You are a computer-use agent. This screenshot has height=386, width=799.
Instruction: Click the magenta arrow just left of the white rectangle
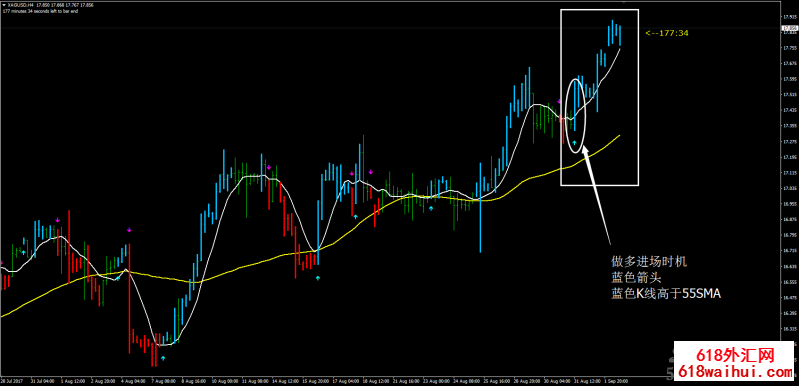coord(559,101)
